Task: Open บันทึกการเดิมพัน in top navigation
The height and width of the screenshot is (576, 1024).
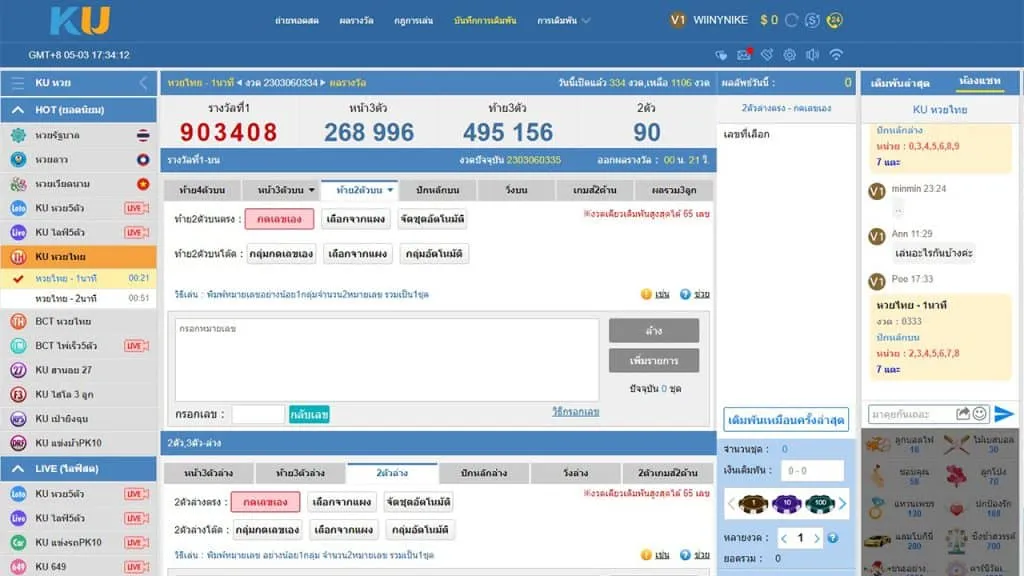Action: tap(485, 21)
